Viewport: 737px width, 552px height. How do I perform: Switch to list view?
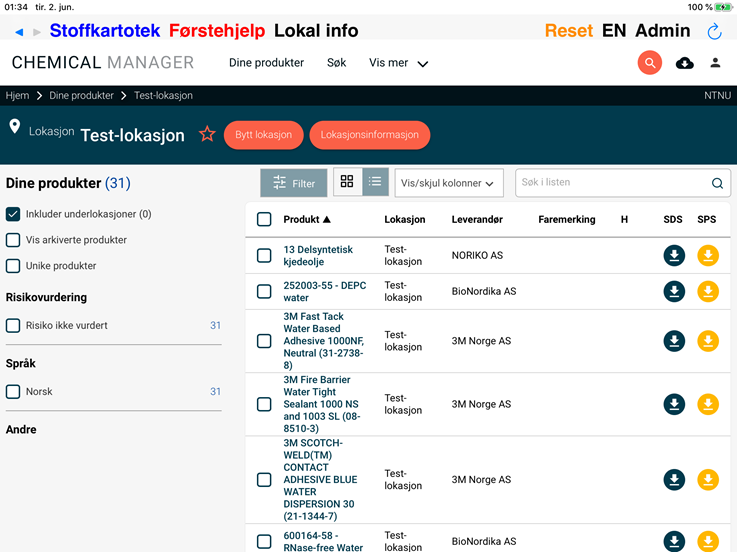[375, 181]
